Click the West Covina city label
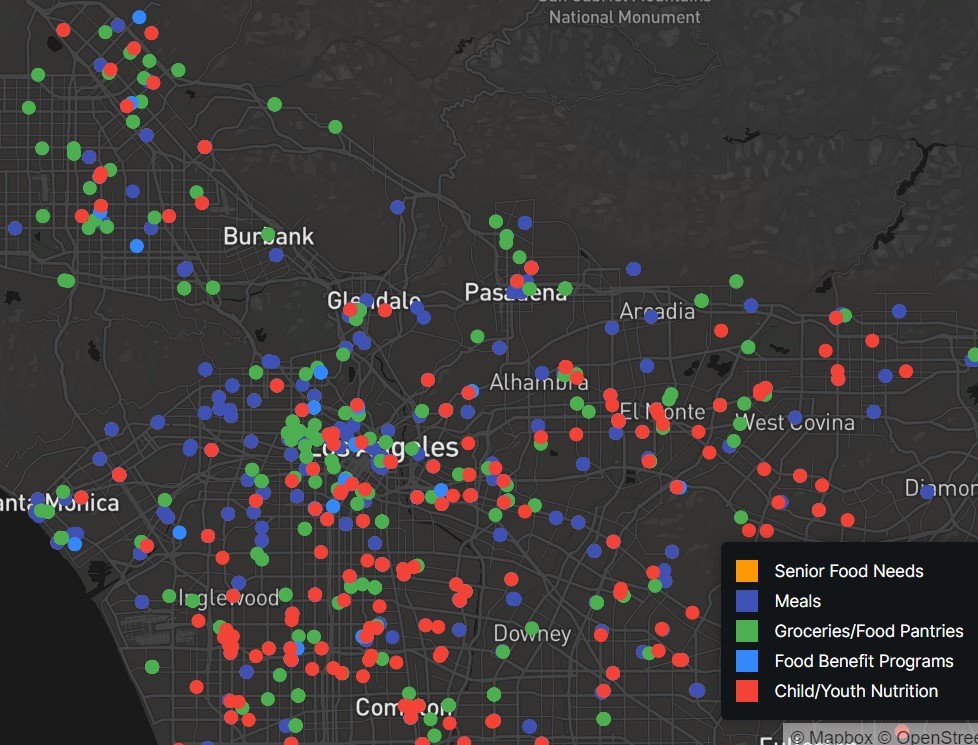 coord(795,422)
